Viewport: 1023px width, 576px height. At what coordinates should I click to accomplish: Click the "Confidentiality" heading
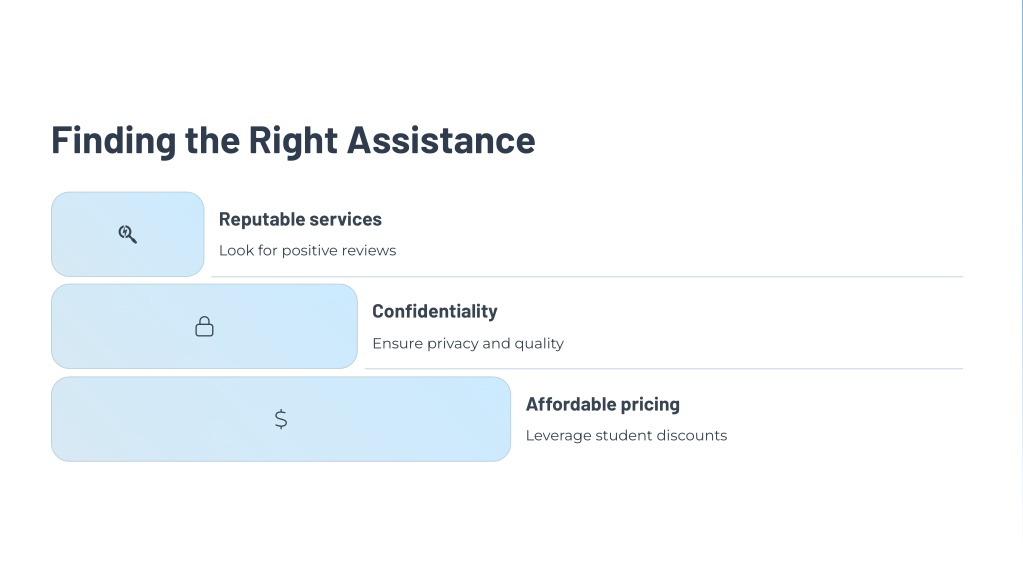coord(435,311)
